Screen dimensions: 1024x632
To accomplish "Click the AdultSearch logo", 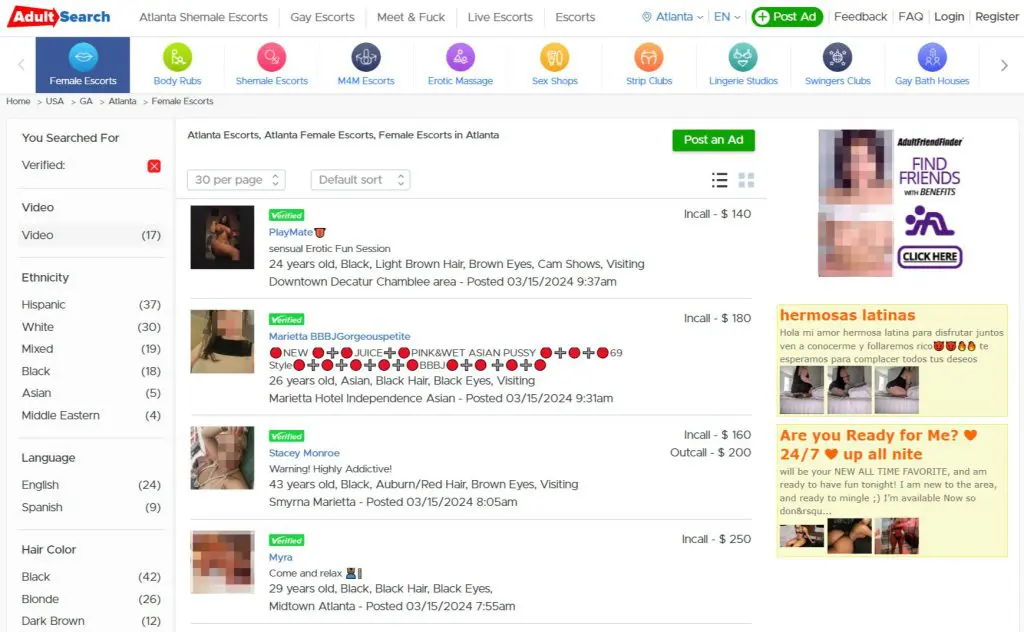I will click(59, 16).
